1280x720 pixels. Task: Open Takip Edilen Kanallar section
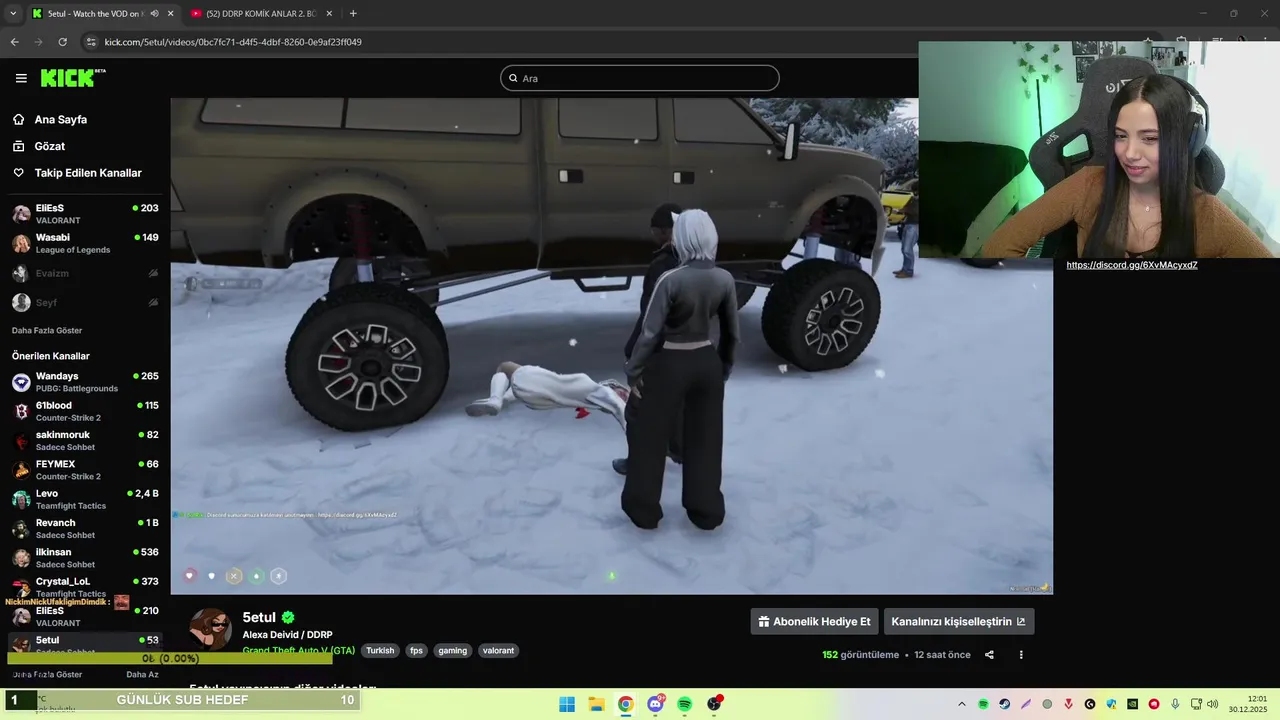77,173
